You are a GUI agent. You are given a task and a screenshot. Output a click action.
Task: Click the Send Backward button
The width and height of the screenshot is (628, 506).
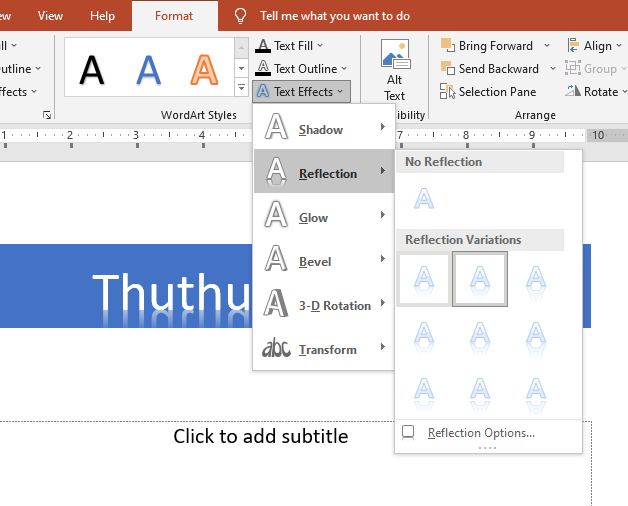[490, 69]
